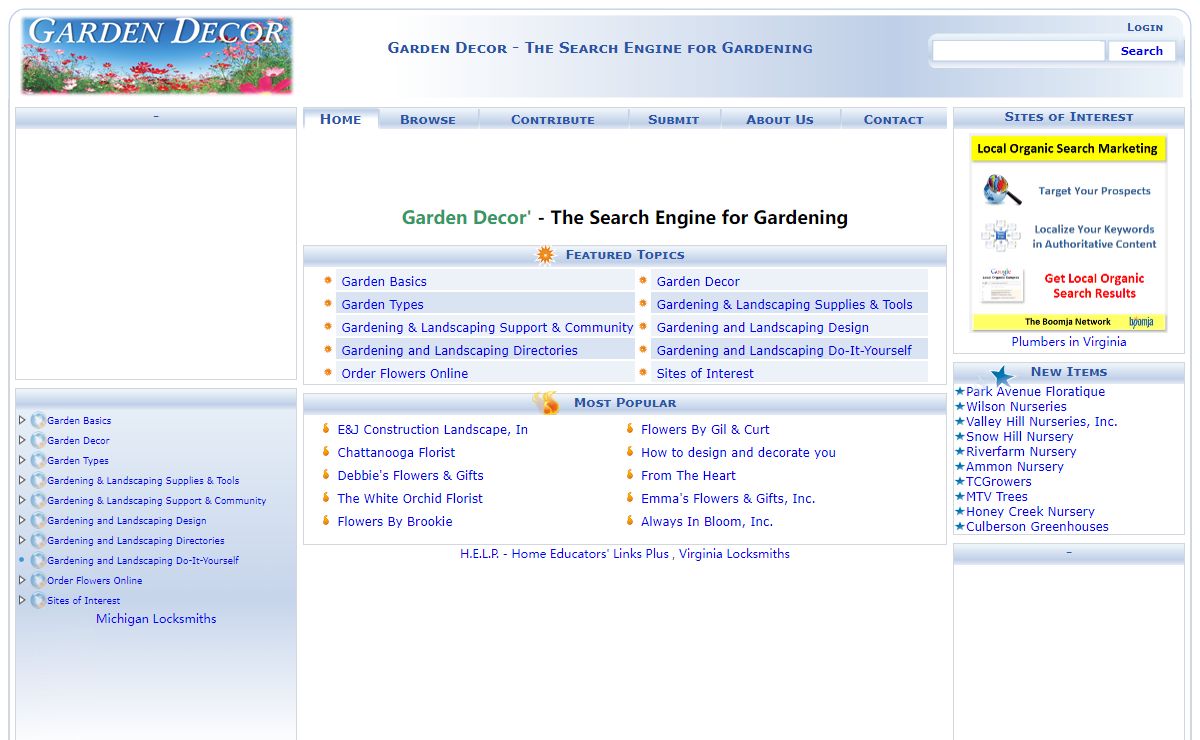Open Valley Hill Nurseries, Inc. link
The height and width of the screenshot is (740, 1200).
click(1042, 422)
